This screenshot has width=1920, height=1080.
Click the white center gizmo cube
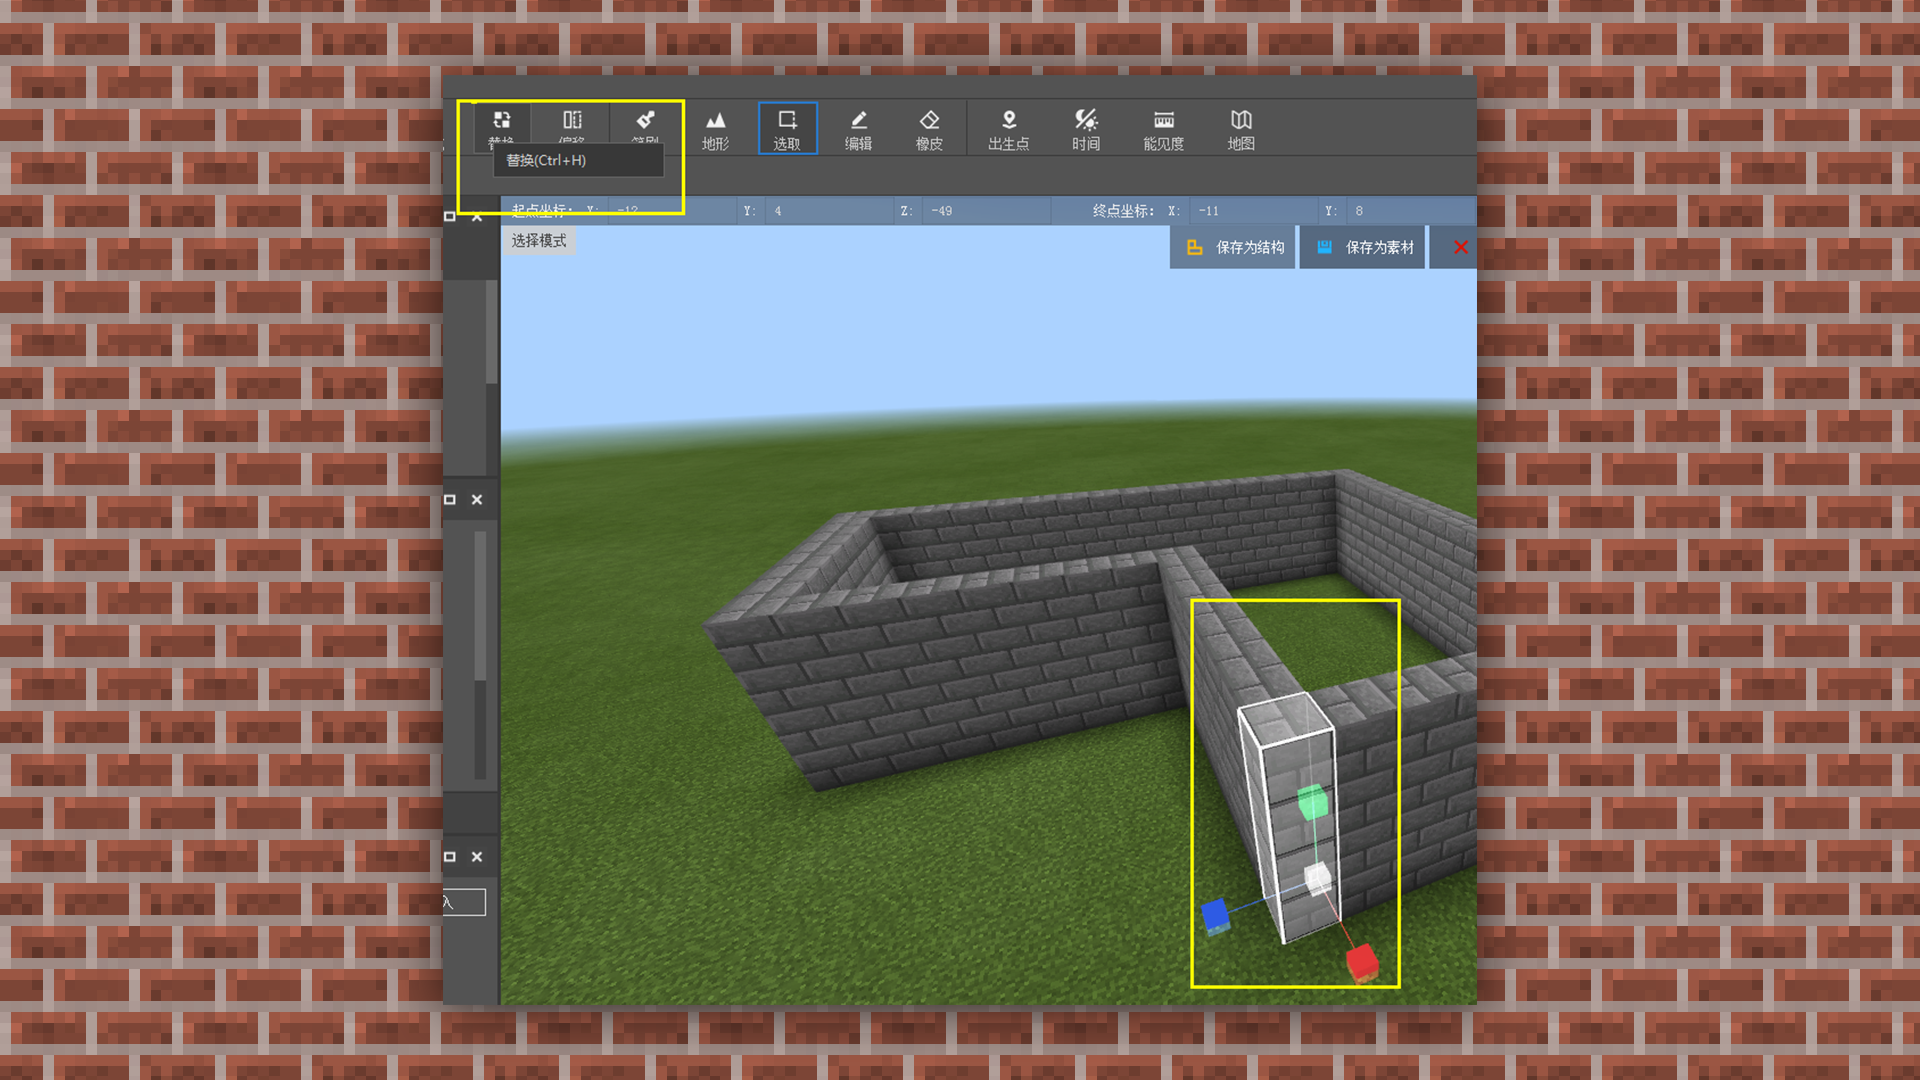tap(1318, 878)
